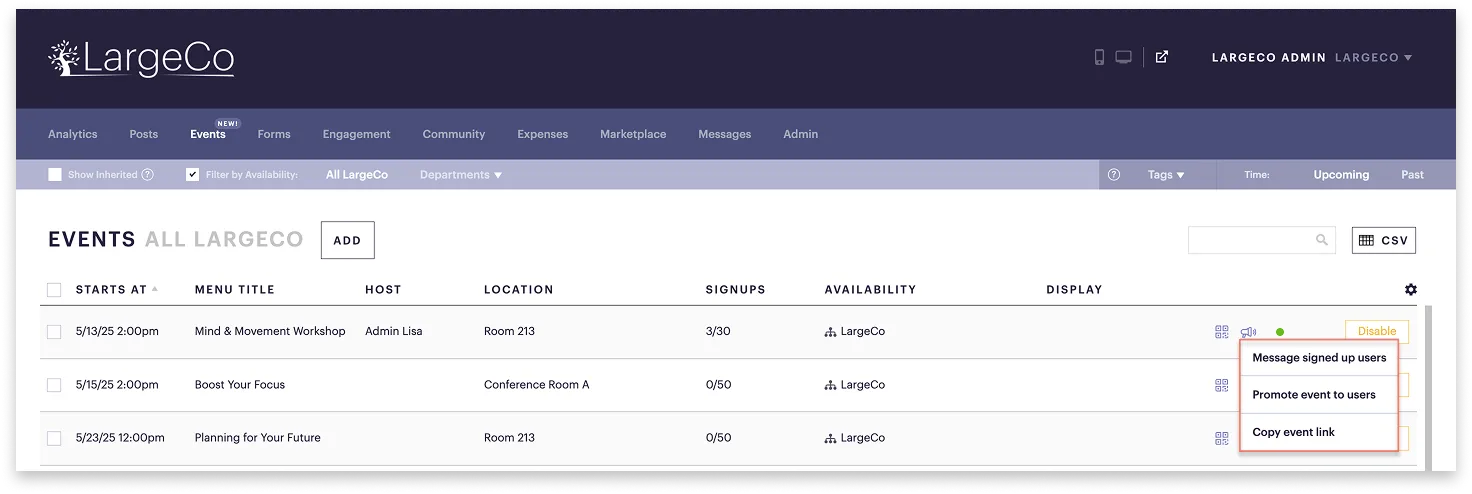Expand Departments dropdown

pos(460,174)
